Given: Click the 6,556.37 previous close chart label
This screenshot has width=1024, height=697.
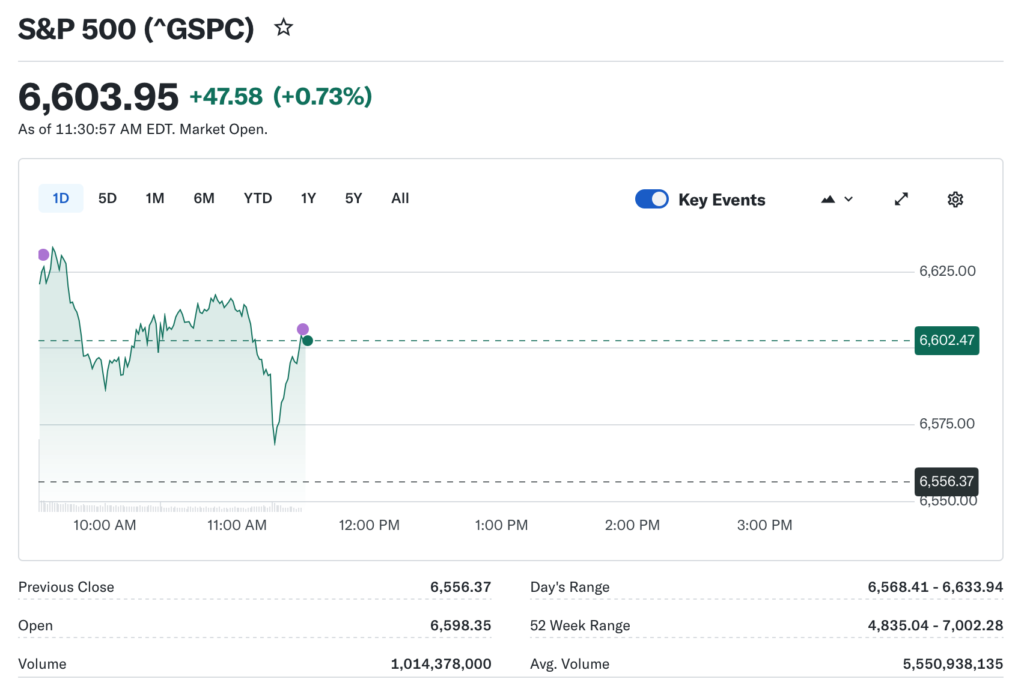Looking at the screenshot, I should (x=947, y=481).
